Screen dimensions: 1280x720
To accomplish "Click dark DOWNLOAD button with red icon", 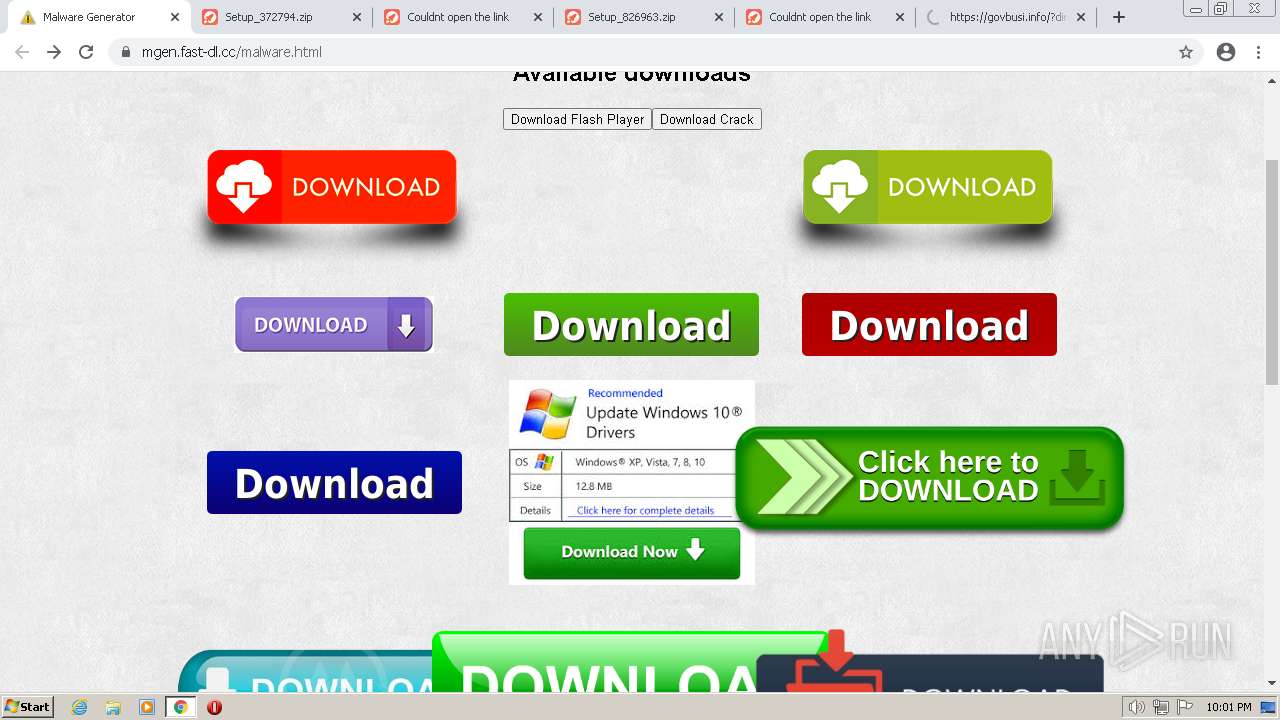I will [x=930, y=674].
